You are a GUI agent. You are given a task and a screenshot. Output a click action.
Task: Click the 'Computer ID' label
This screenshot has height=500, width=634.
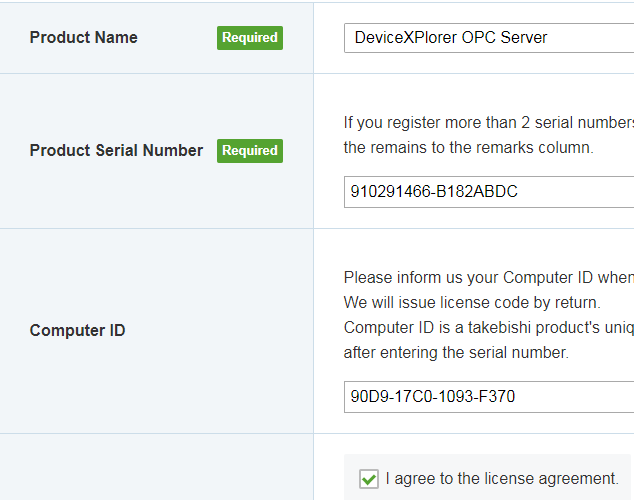(77, 331)
